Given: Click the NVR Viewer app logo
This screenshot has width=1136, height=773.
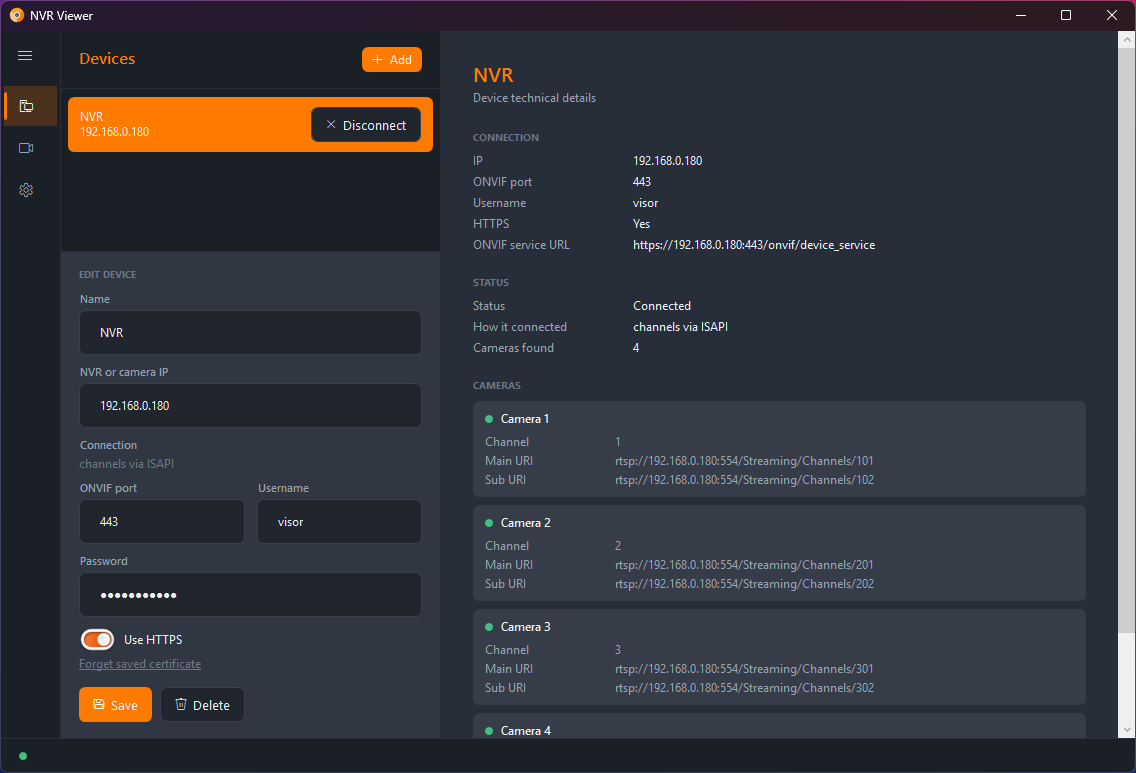Looking at the screenshot, I should (x=16, y=15).
